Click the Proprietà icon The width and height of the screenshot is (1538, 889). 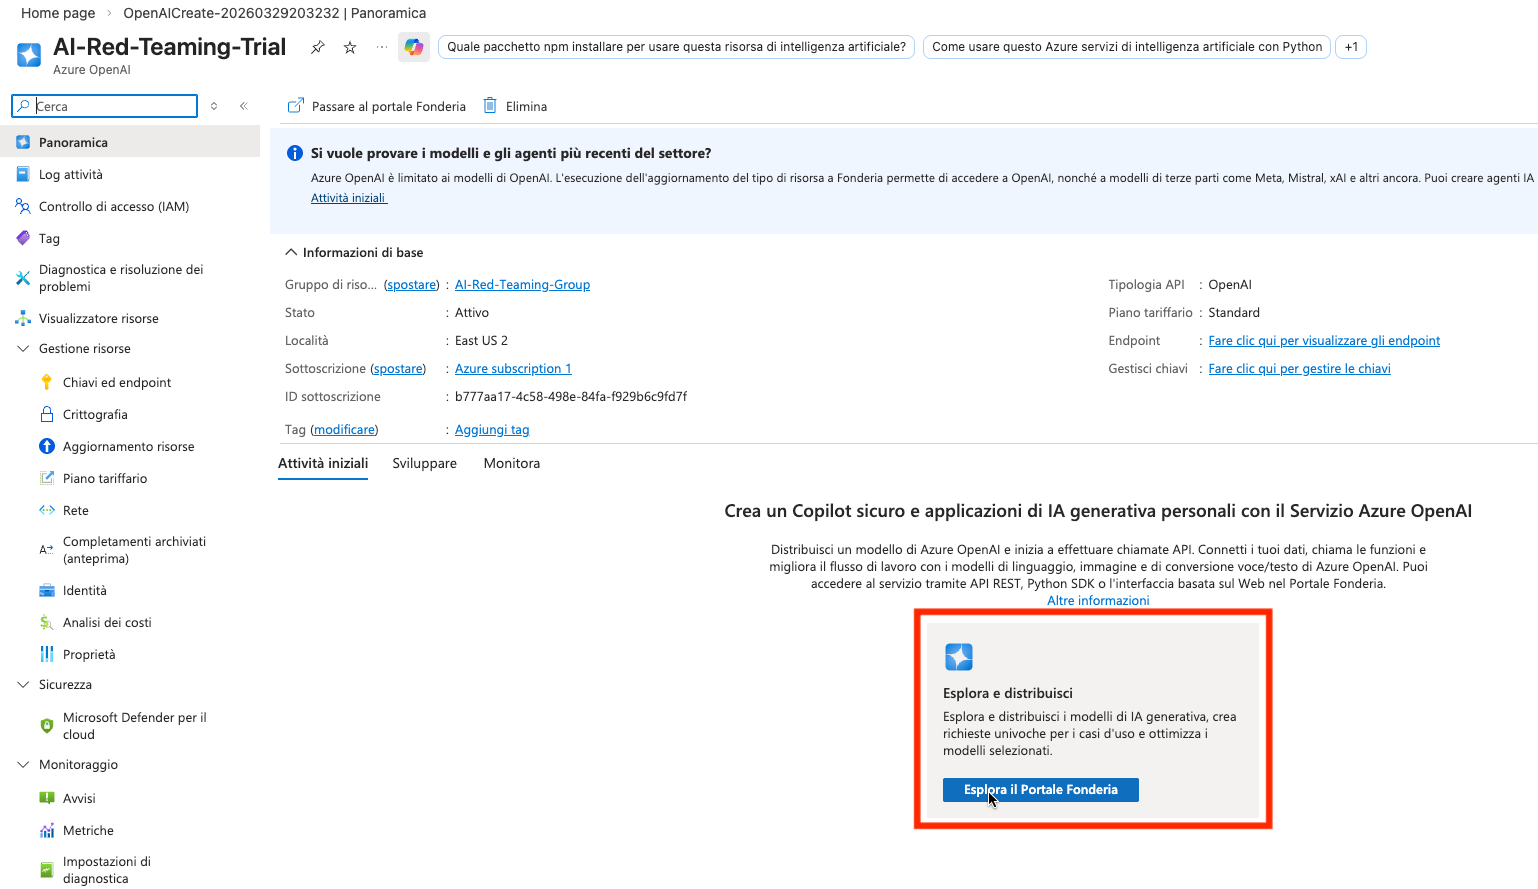(47, 655)
